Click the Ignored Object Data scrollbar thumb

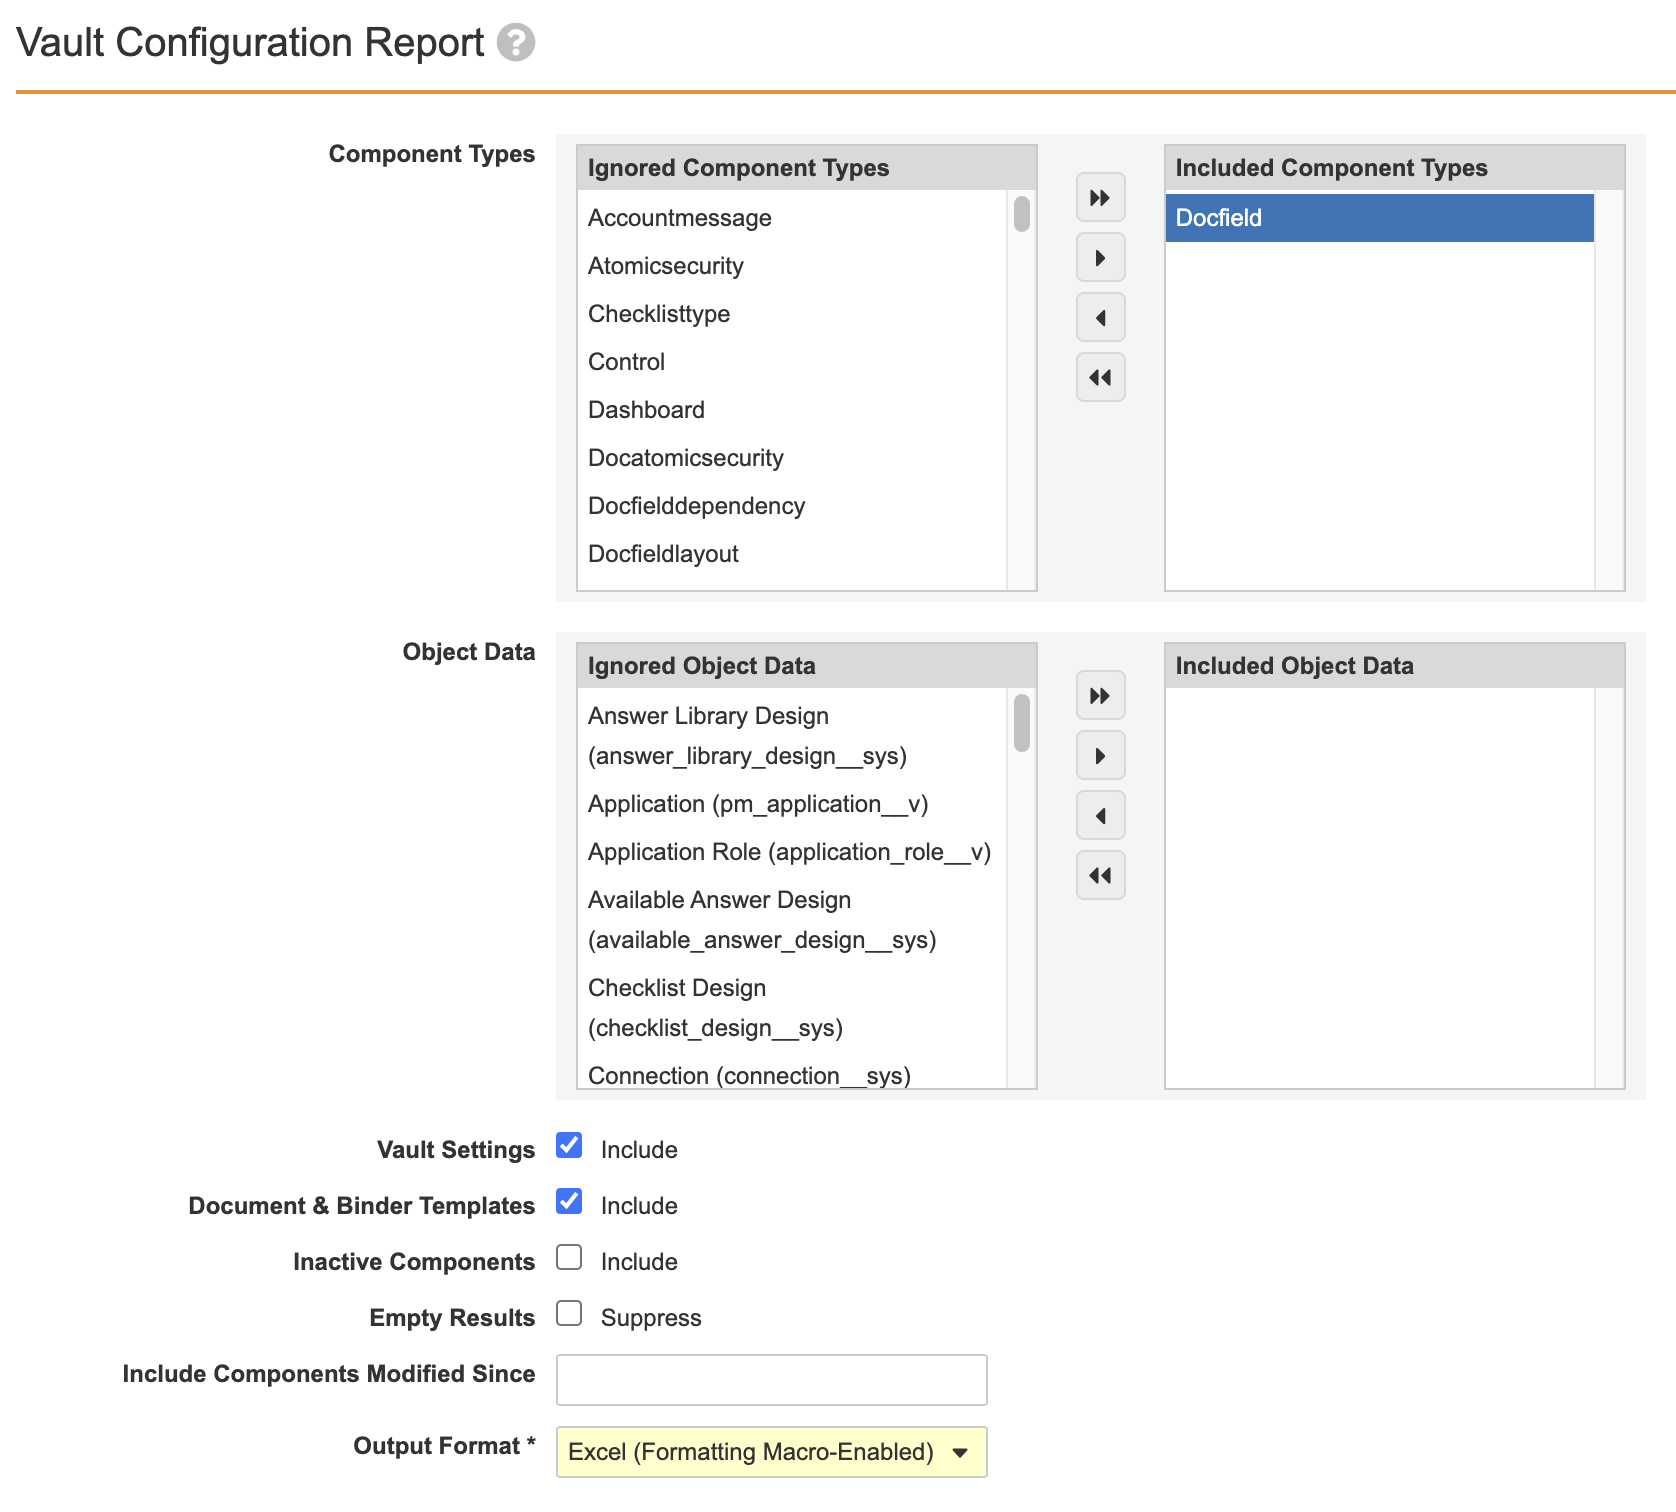coord(1021,722)
